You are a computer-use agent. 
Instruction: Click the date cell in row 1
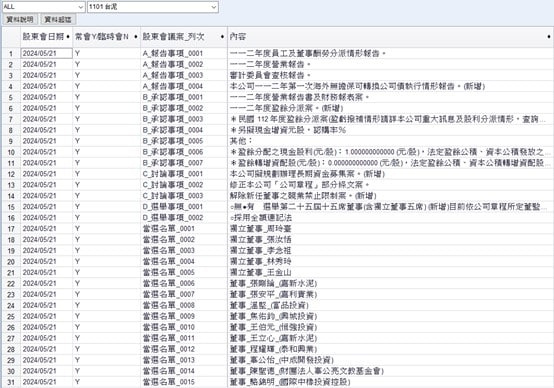pos(47,53)
